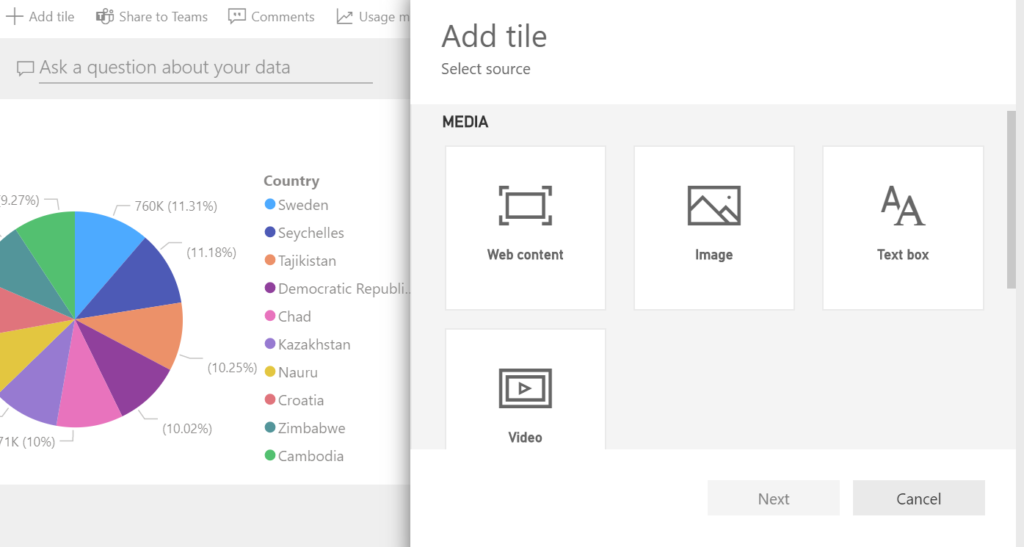Type in Ask a question field
The width and height of the screenshot is (1024, 547).
(x=205, y=68)
